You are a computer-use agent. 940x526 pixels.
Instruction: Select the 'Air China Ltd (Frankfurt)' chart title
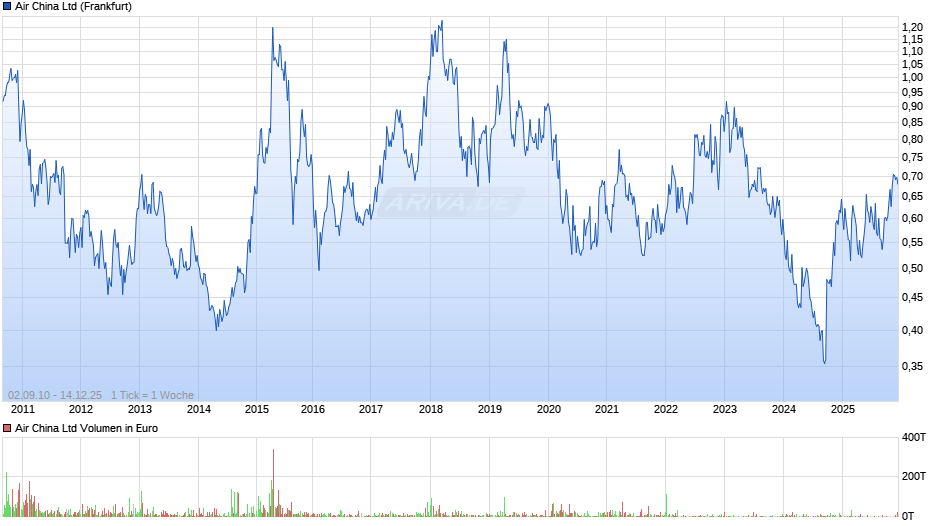coord(73,7)
